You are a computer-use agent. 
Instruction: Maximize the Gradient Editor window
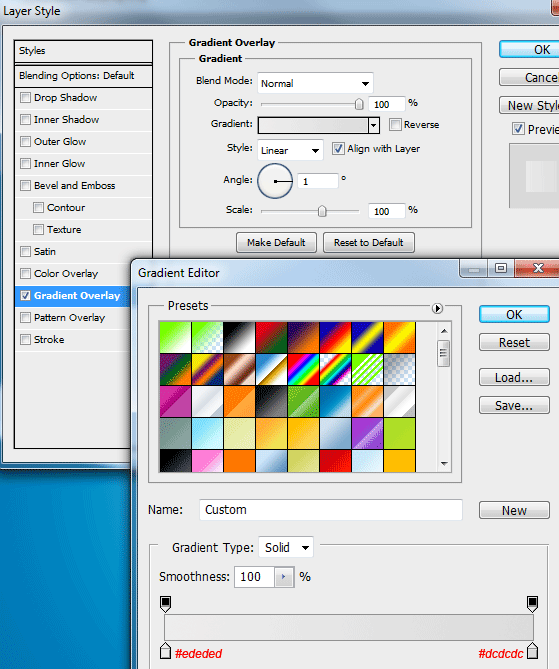point(501,268)
